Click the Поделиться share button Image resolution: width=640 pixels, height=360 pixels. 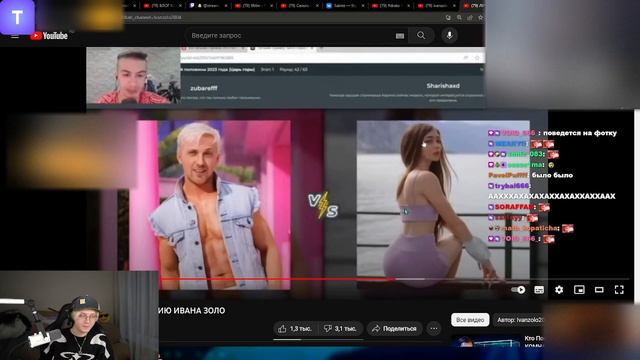tap(394, 329)
